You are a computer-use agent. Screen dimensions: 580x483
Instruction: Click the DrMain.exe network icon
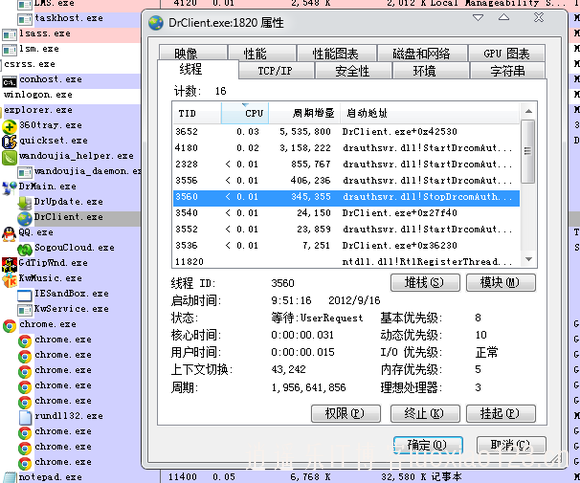[9, 188]
